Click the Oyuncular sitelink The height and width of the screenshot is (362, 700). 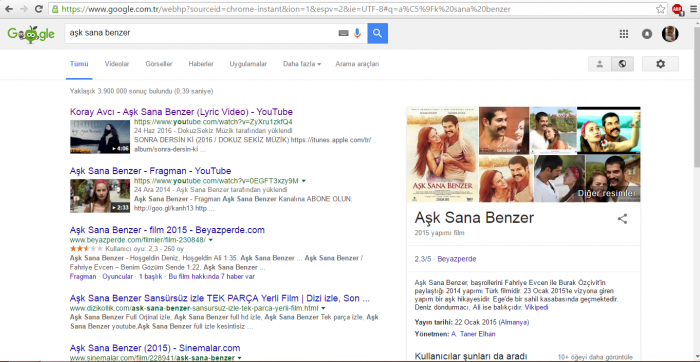pyautogui.click(x=117, y=277)
